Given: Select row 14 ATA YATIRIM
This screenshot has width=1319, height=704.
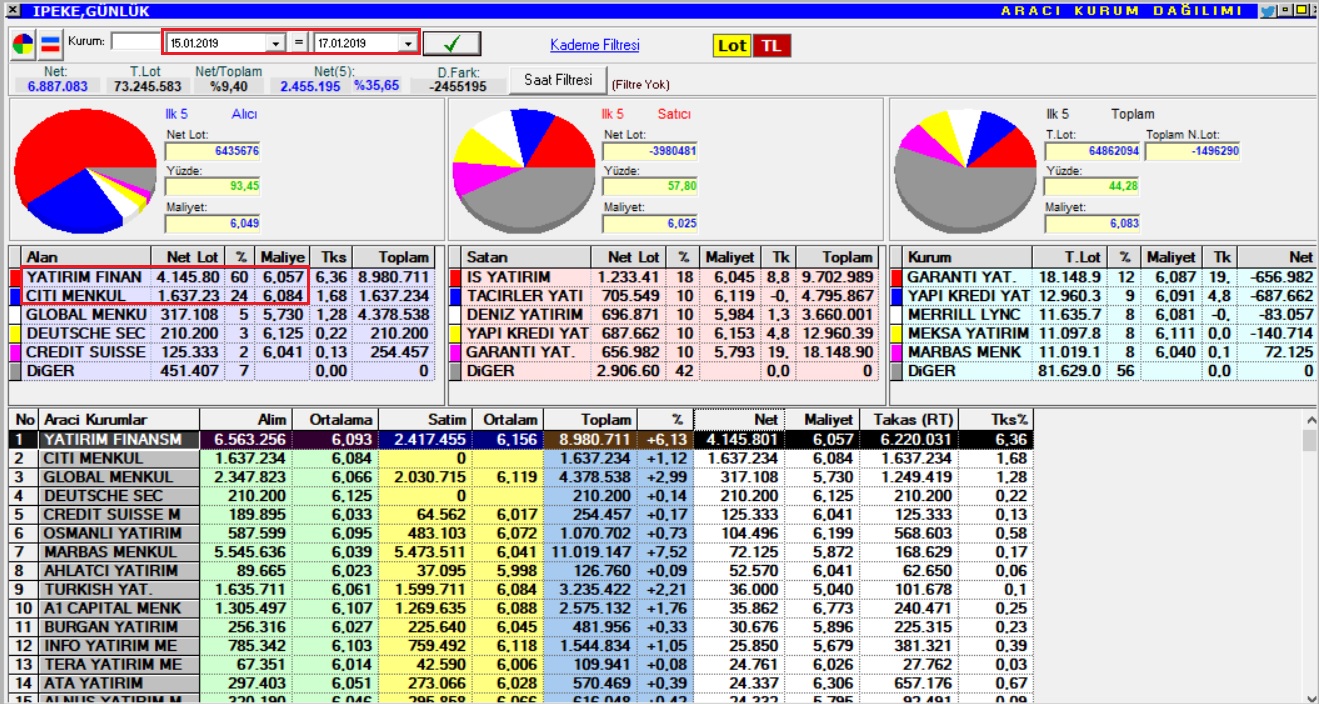Looking at the screenshot, I should [x=521, y=684].
